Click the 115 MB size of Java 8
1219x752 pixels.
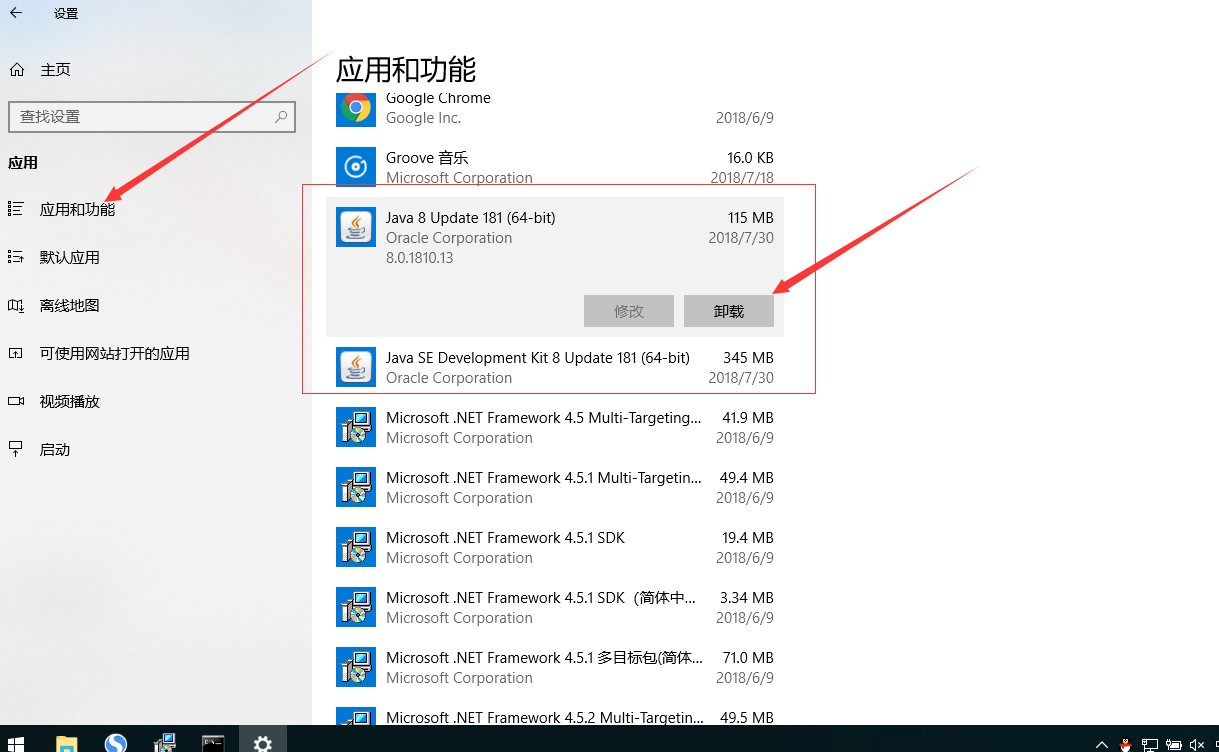click(750, 218)
